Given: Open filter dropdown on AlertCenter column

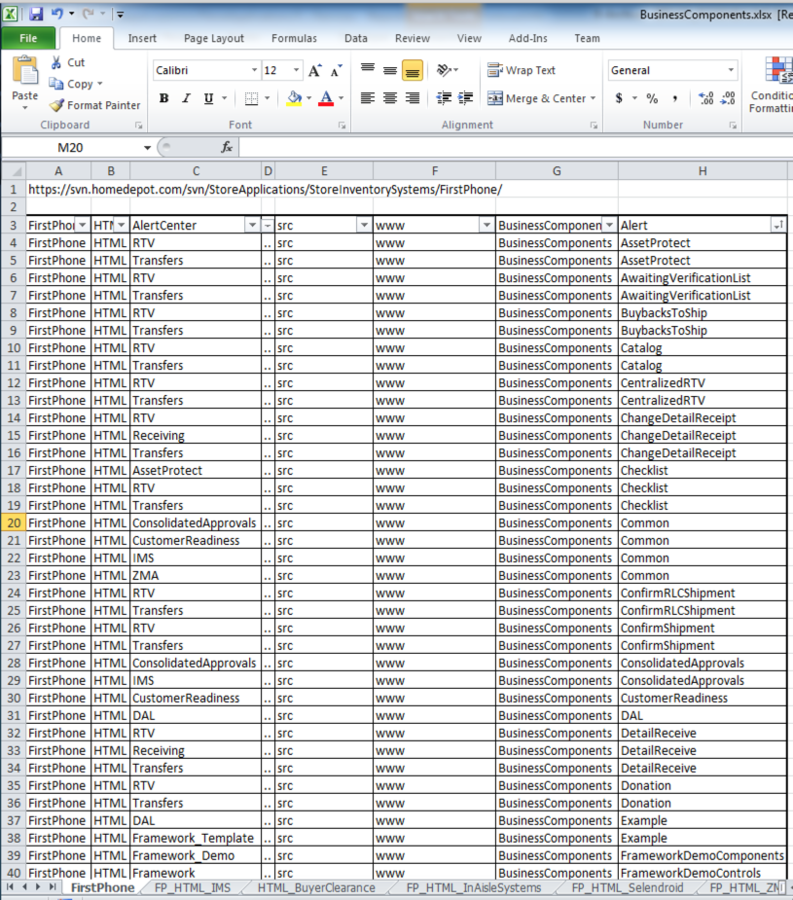Looking at the screenshot, I should (x=252, y=225).
